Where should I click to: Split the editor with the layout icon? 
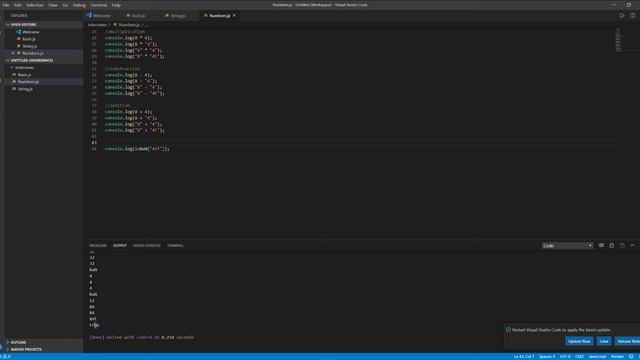click(632, 16)
